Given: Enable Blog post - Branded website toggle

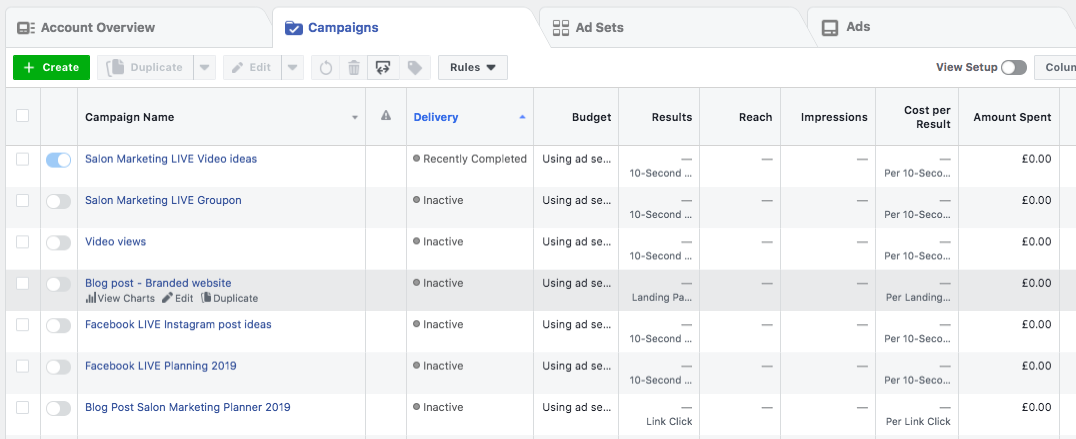Looking at the screenshot, I should (58, 284).
